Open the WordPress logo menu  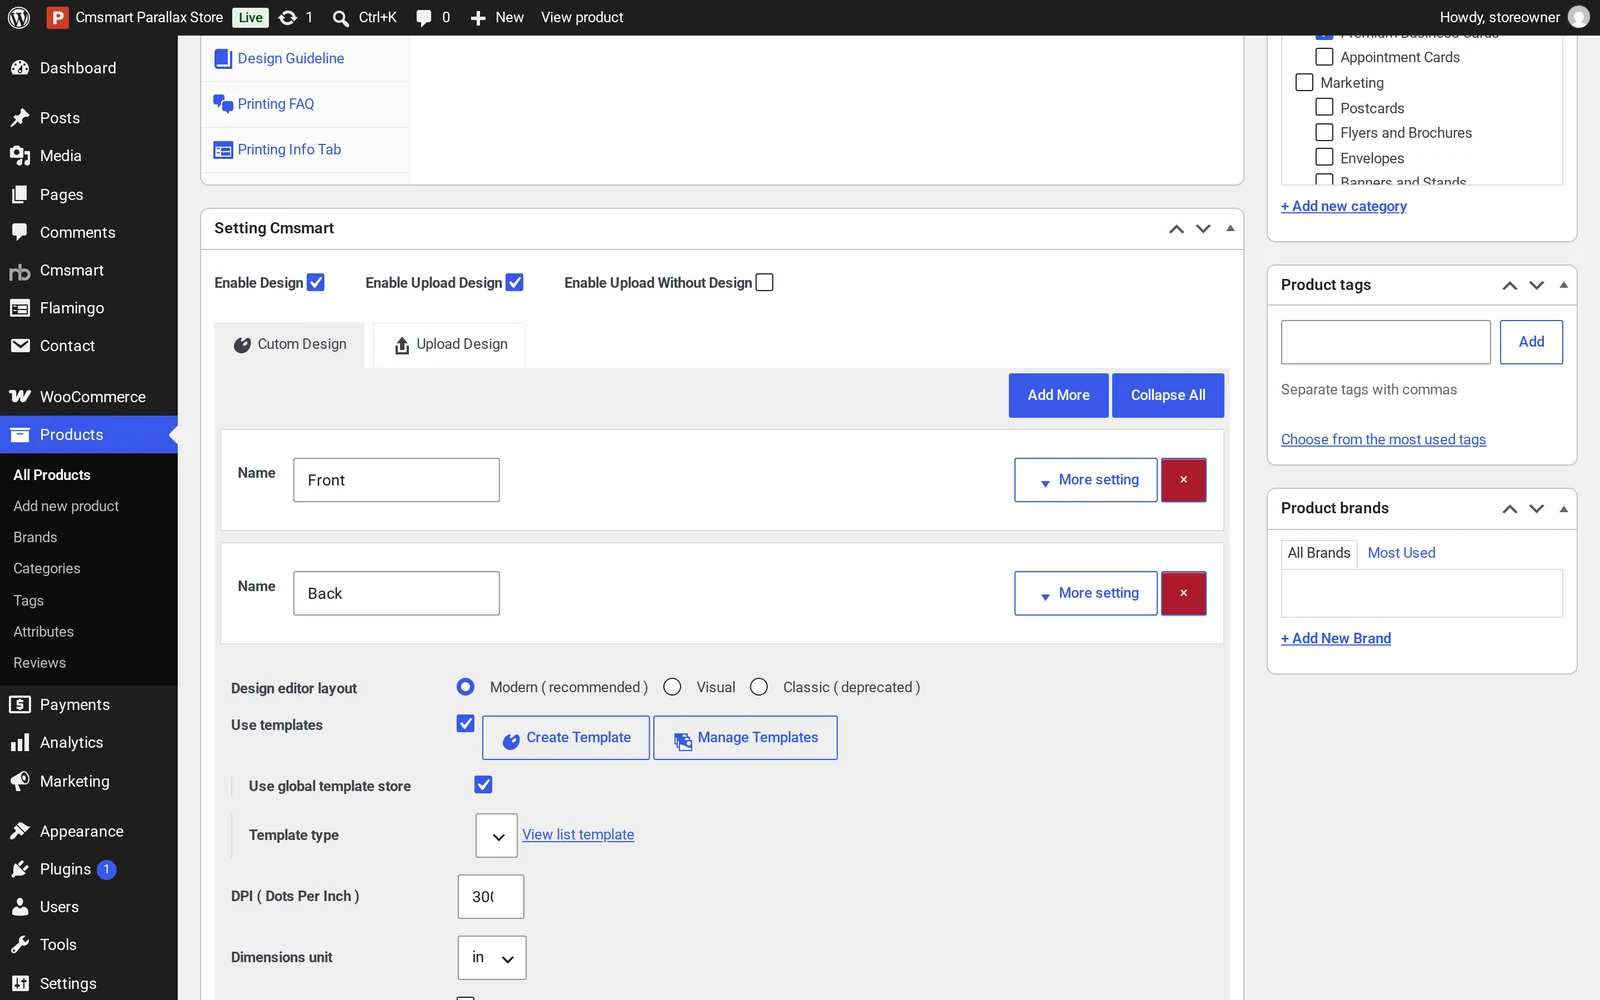coord(19,17)
